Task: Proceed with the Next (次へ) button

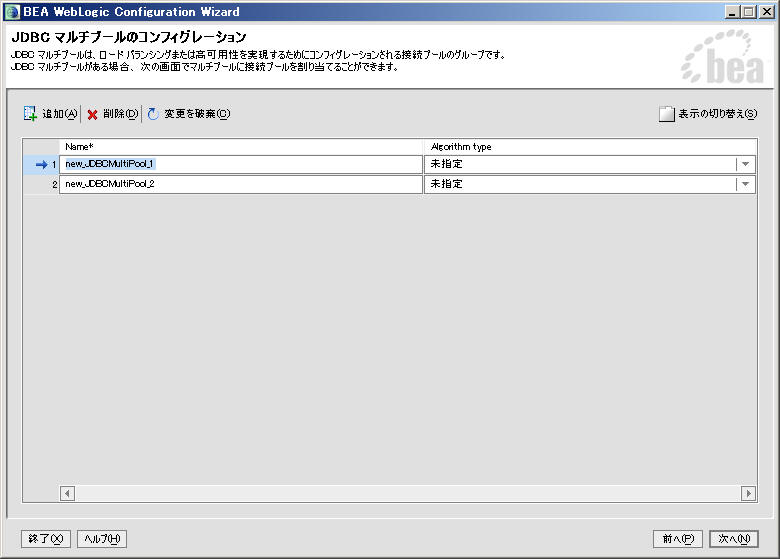Action: [734, 539]
